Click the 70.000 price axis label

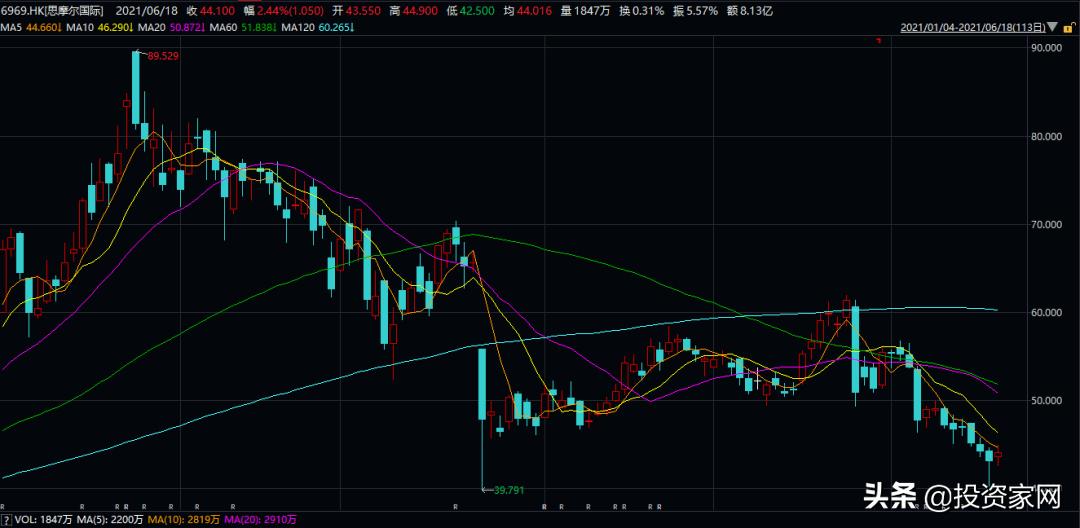coord(1046,224)
